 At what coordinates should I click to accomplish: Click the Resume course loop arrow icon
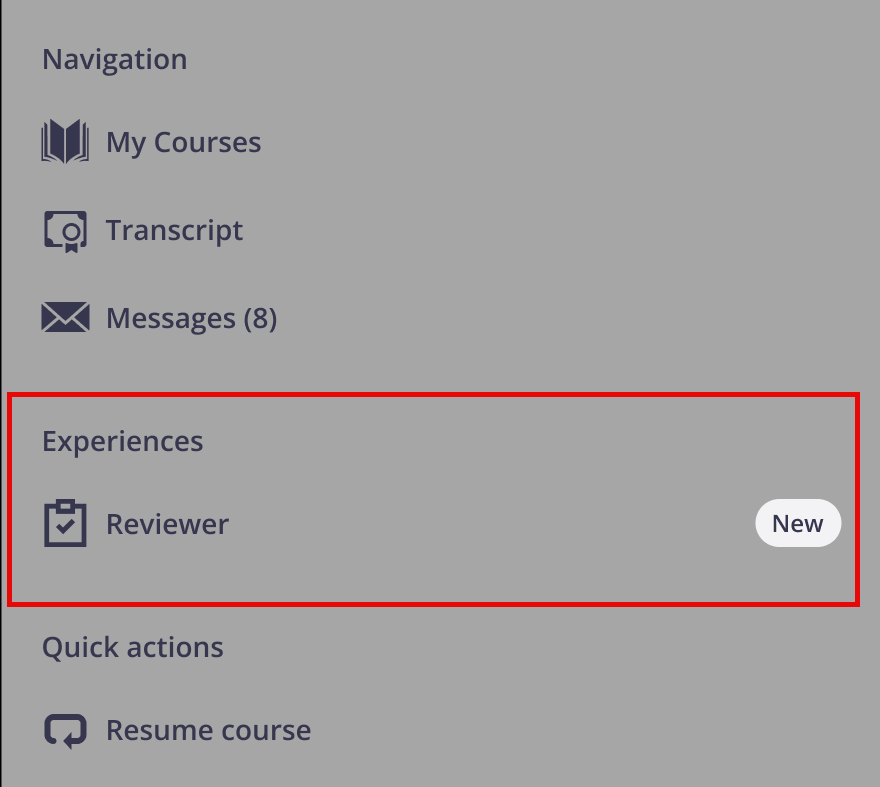click(x=65, y=730)
